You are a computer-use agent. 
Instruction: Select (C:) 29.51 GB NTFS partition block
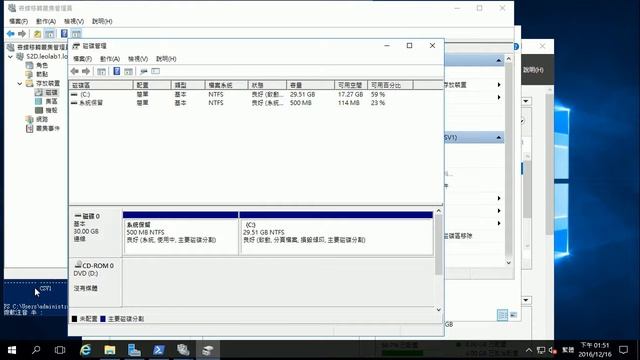click(336, 233)
